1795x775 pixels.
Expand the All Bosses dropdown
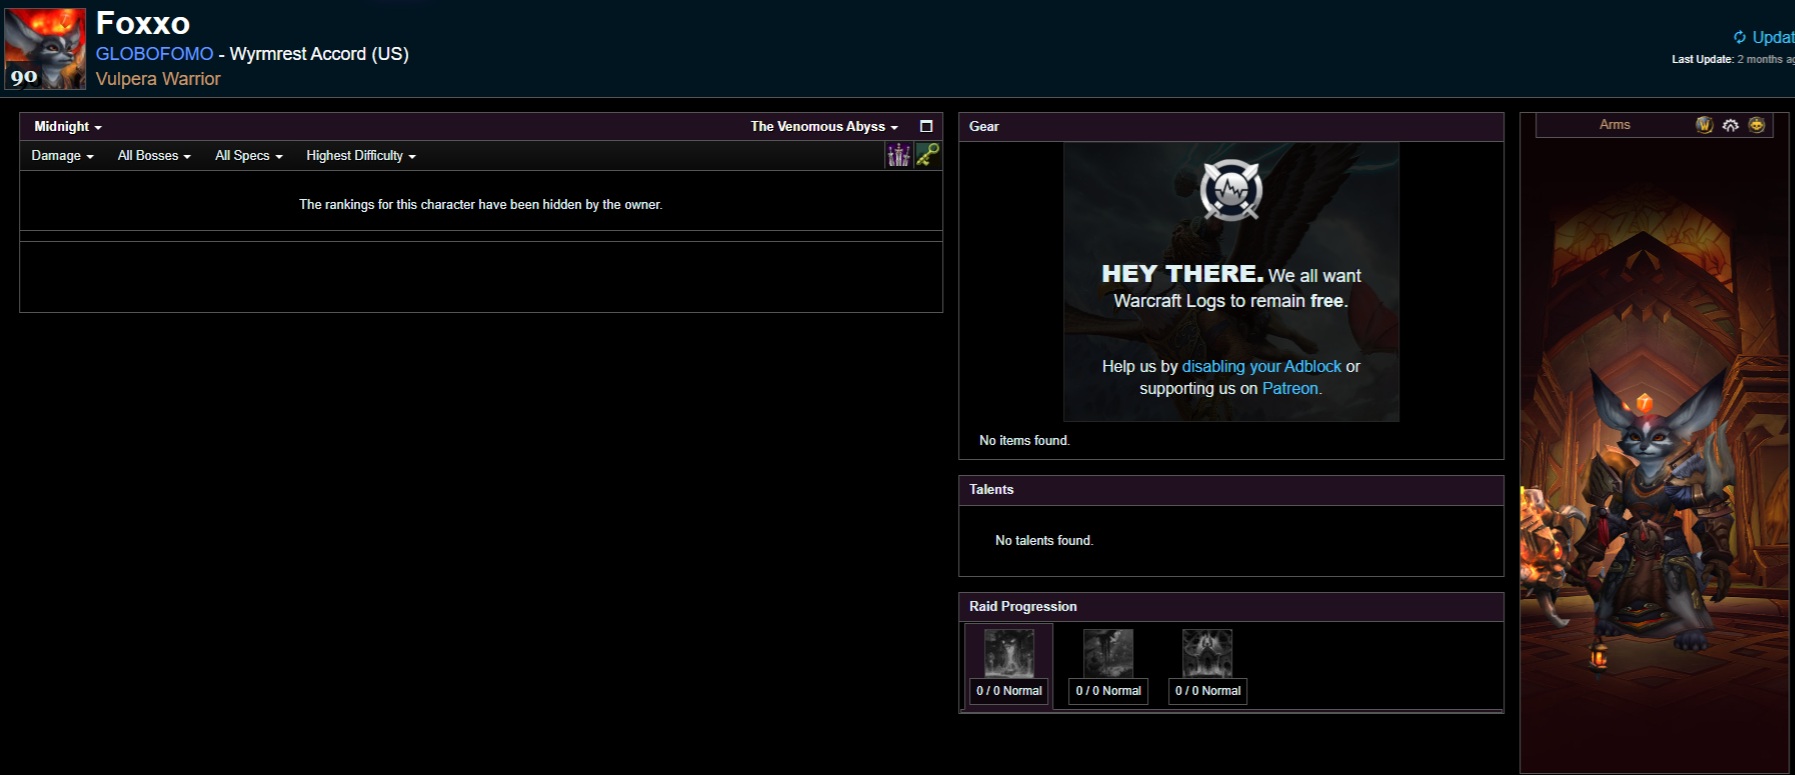(x=154, y=156)
